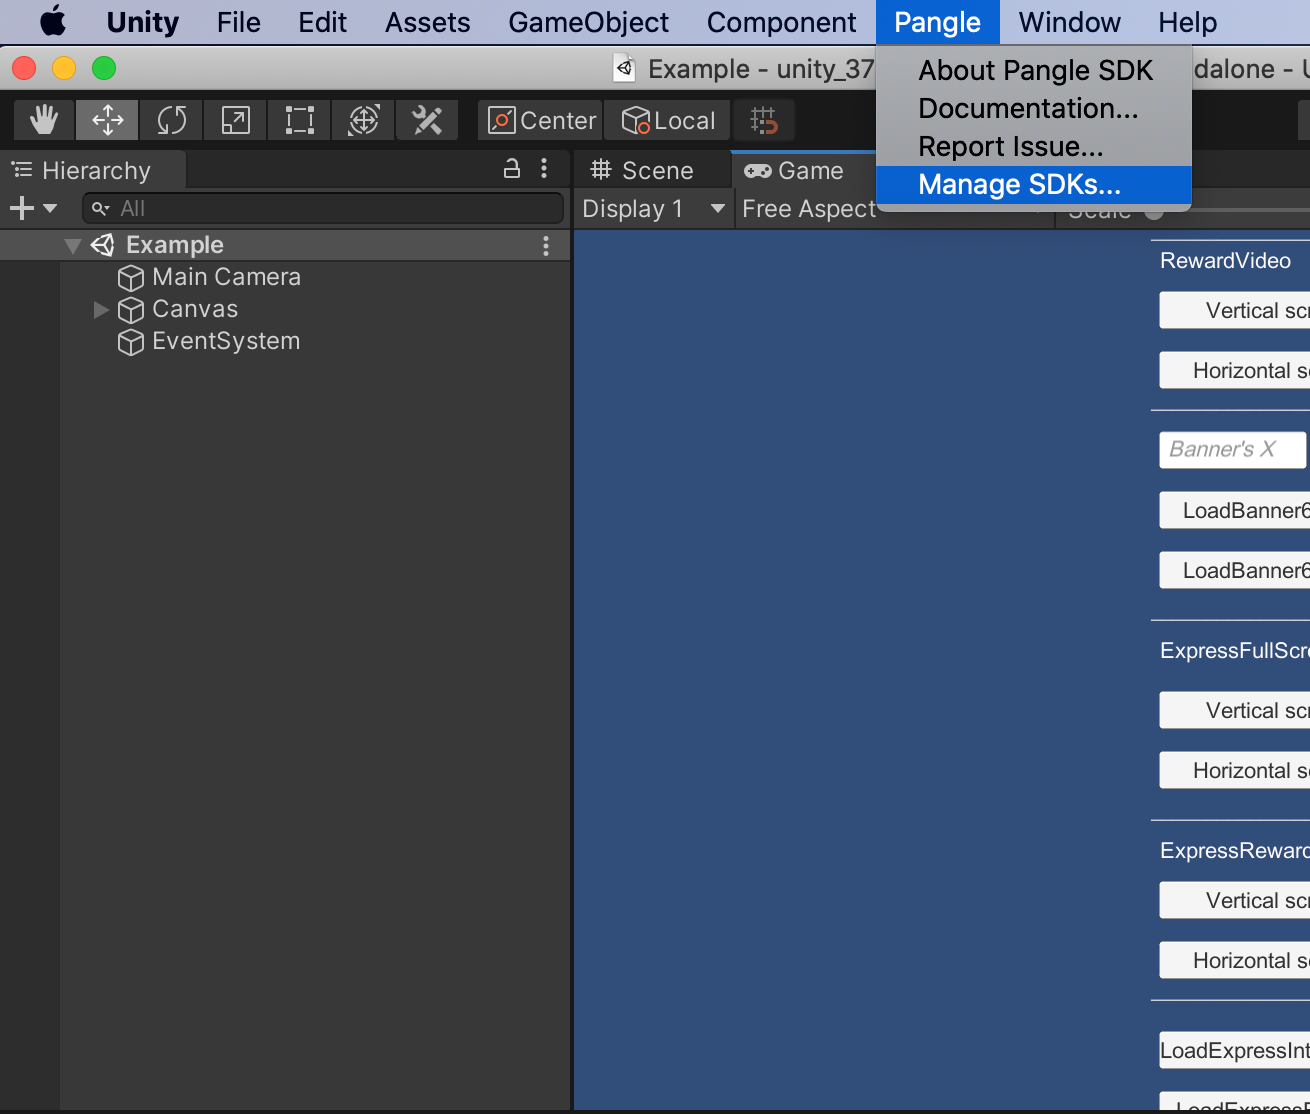Expand the Canvas object in hierarchy

(101, 310)
